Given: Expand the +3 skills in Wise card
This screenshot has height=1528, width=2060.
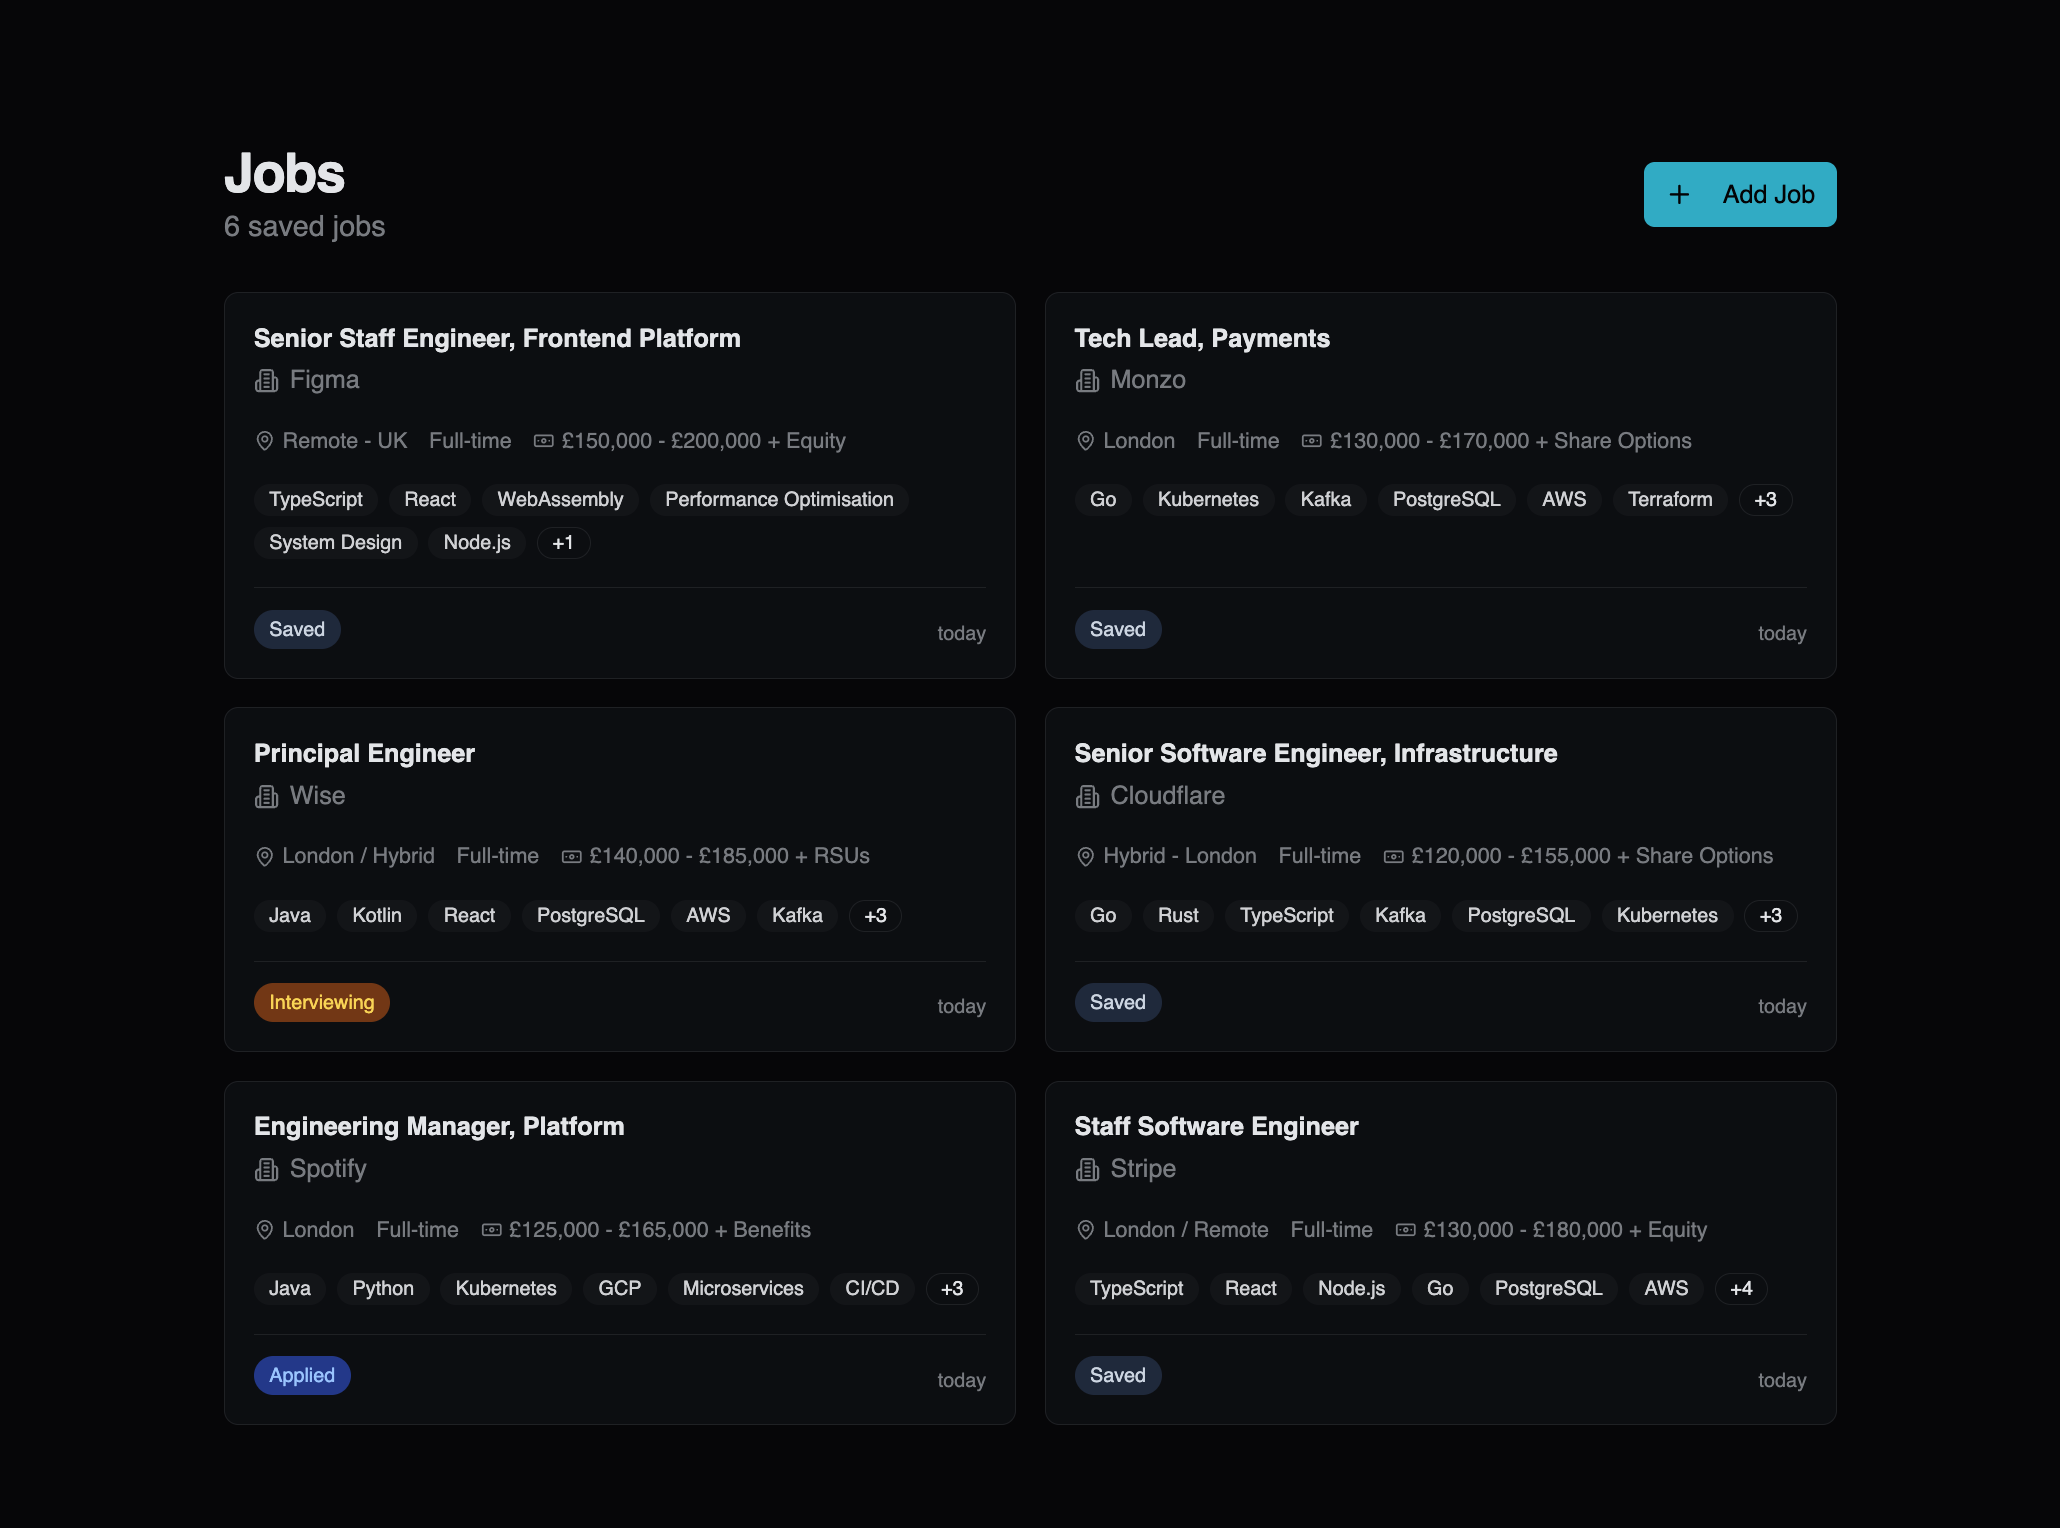Looking at the screenshot, I should coord(875,916).
